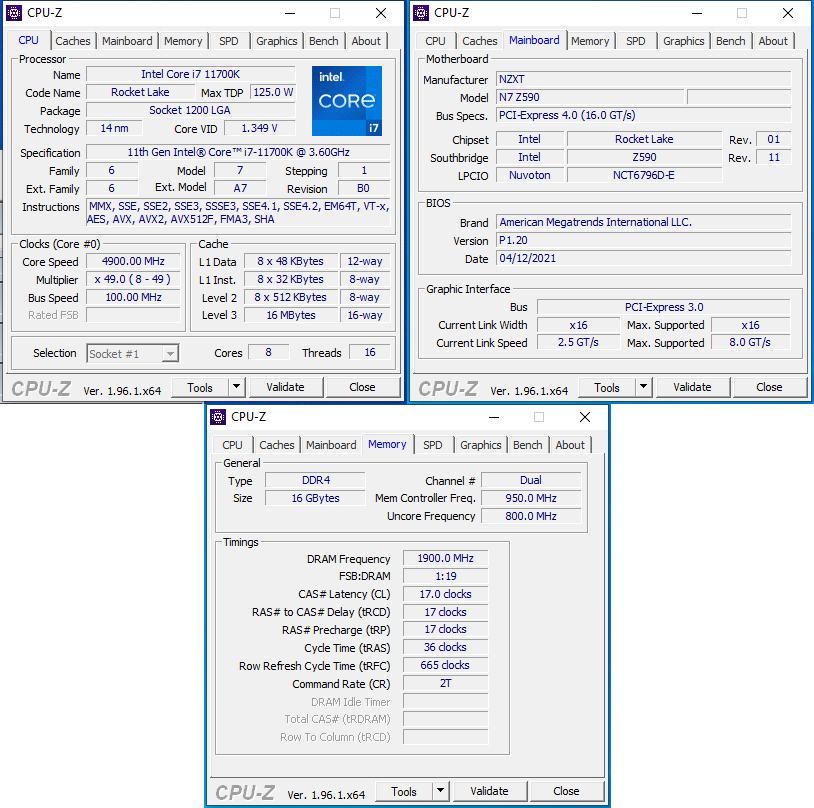
Task: Click the Intel Core i7 logo badge
Action: pyautogui.click(x=347, y=101)
